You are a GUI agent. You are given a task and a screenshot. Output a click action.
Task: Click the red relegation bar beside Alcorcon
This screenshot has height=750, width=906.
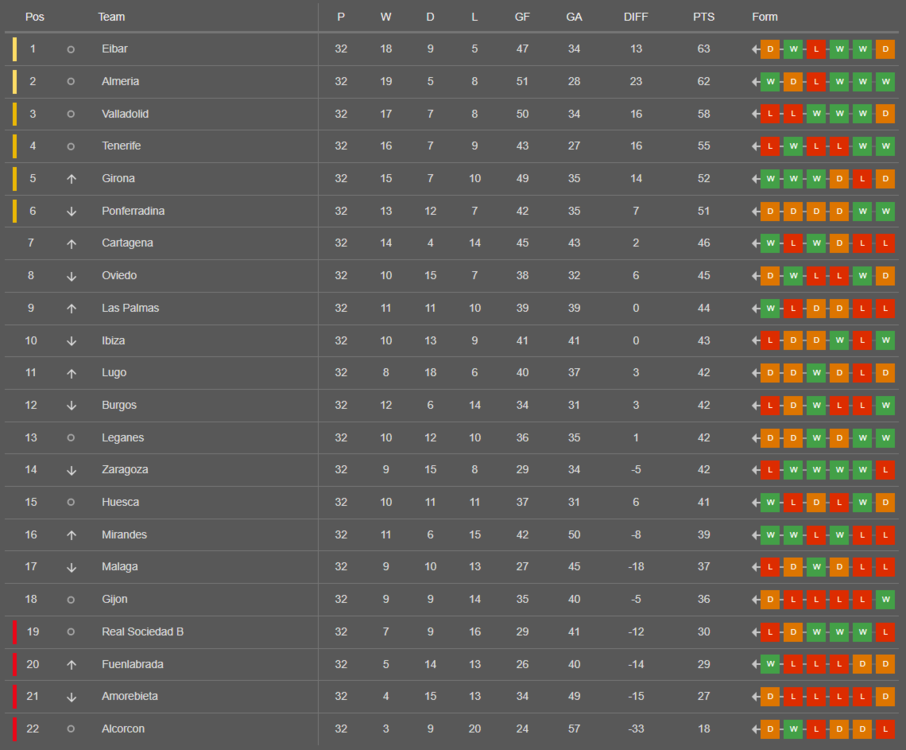coord(15,729)
